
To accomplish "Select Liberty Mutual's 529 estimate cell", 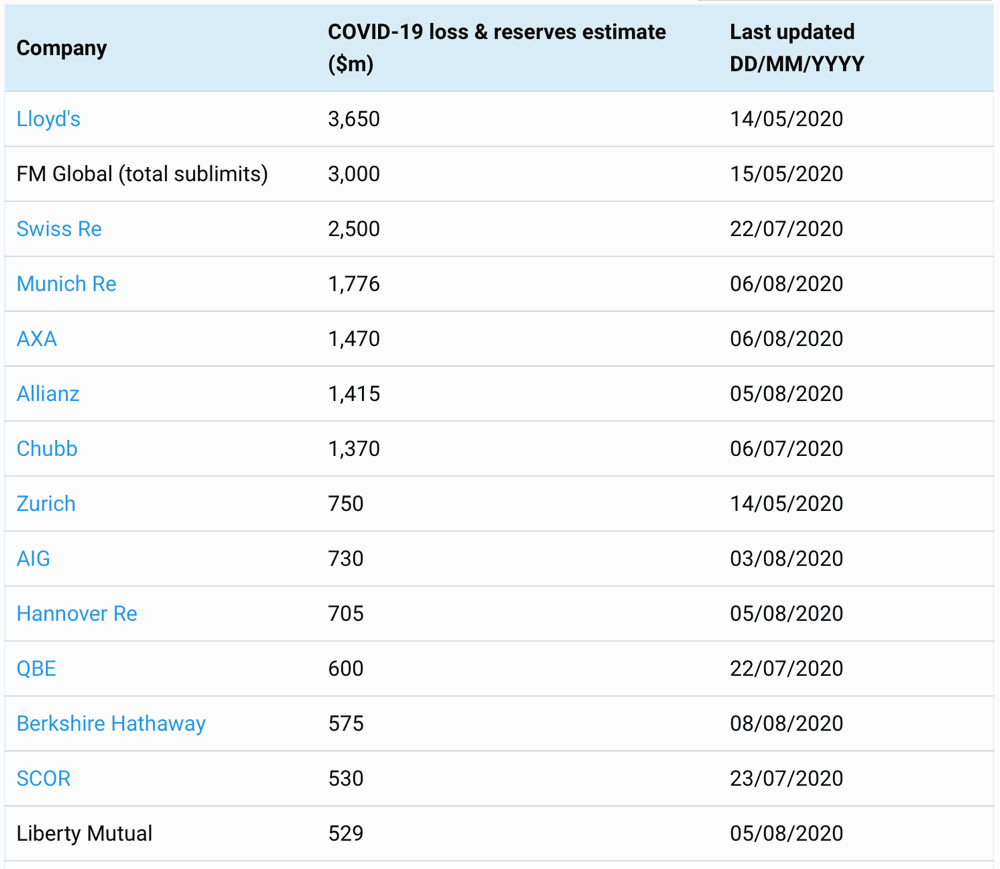I will coord(346,834).
